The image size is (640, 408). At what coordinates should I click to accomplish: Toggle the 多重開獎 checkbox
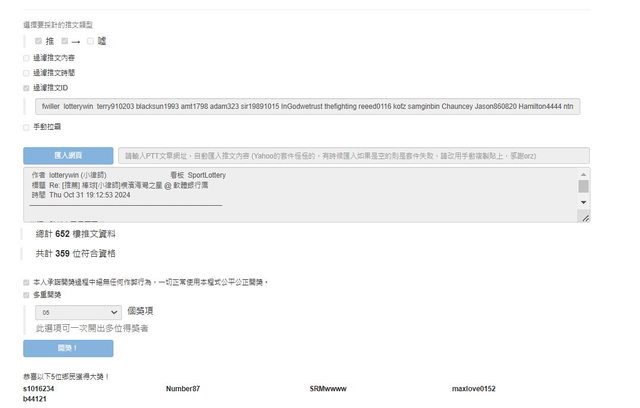[x=27, y=295]
